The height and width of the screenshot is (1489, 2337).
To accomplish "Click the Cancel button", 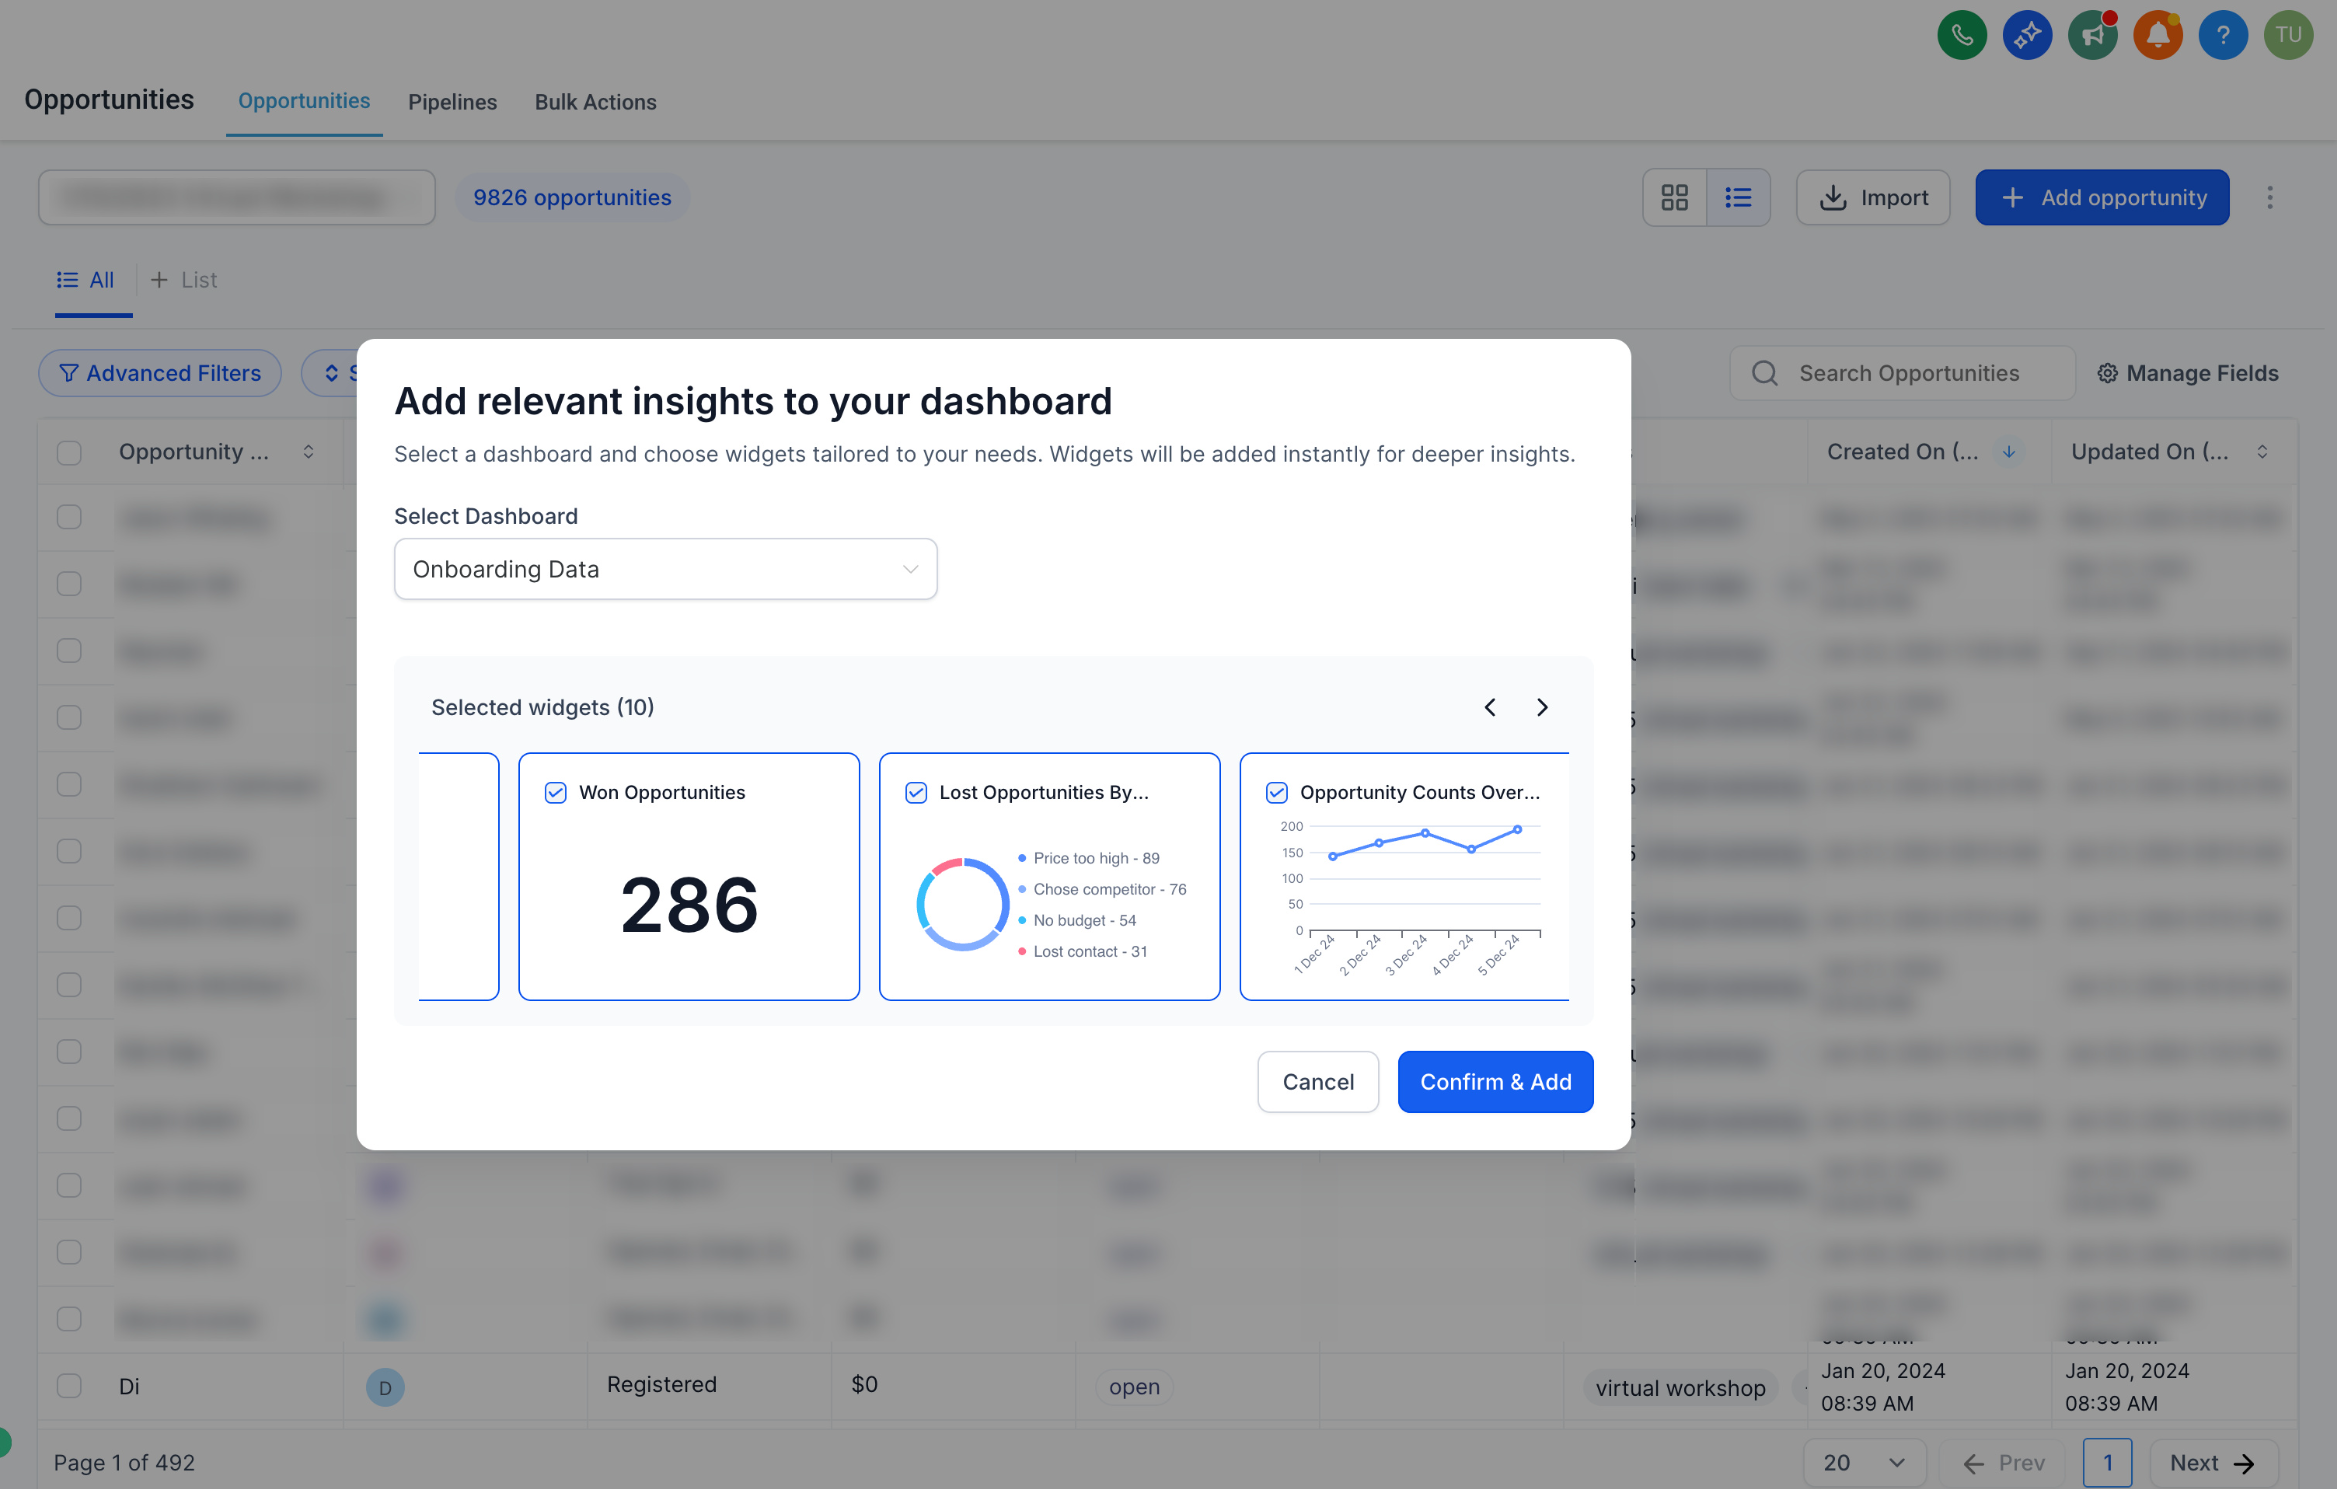I will point(1318,1081).
